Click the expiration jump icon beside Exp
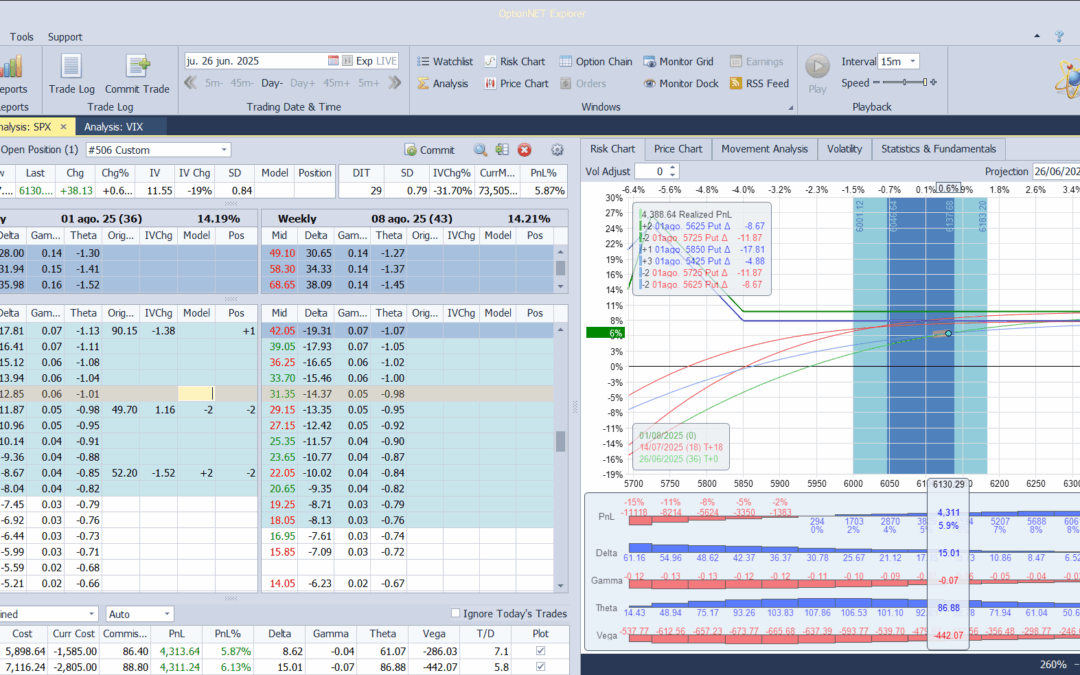 pos(348,61)
